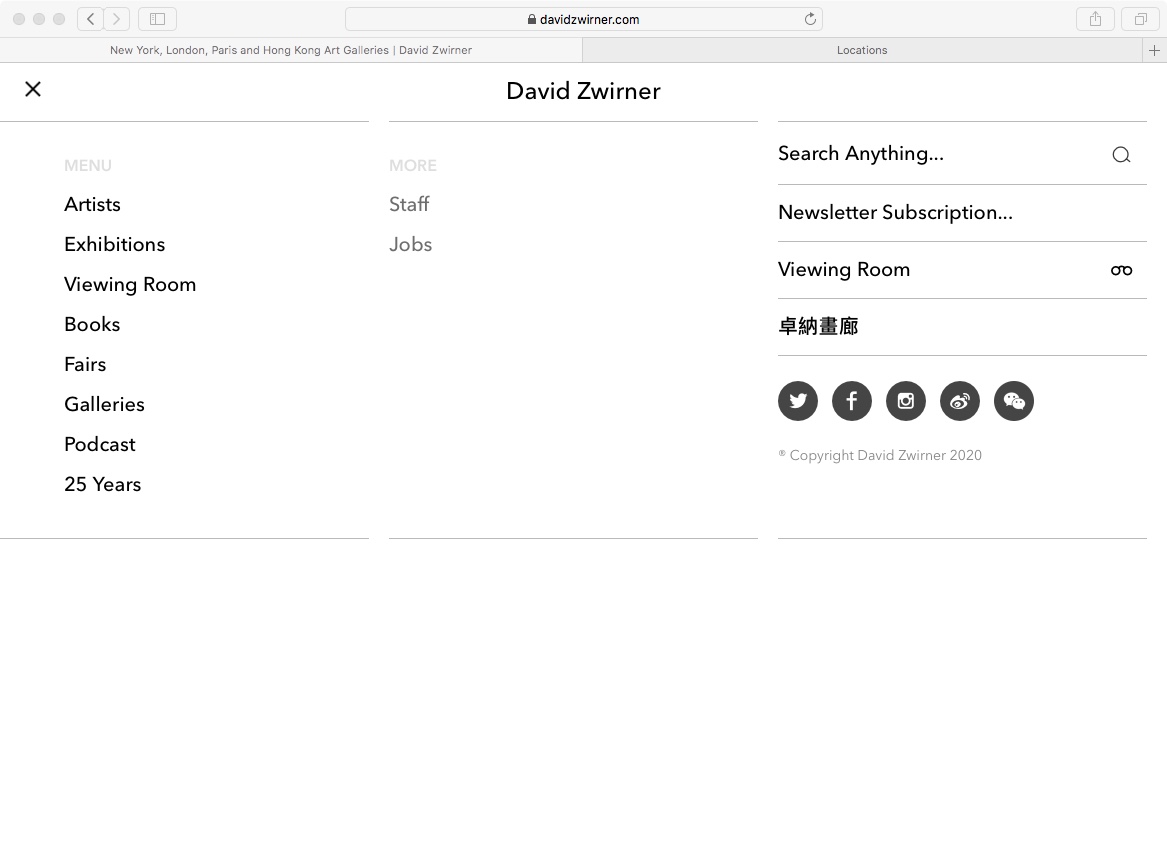Screen dimensions: 1167x841
Task: Select Exhibitions in the menu
Action: (x=114, y=244)
